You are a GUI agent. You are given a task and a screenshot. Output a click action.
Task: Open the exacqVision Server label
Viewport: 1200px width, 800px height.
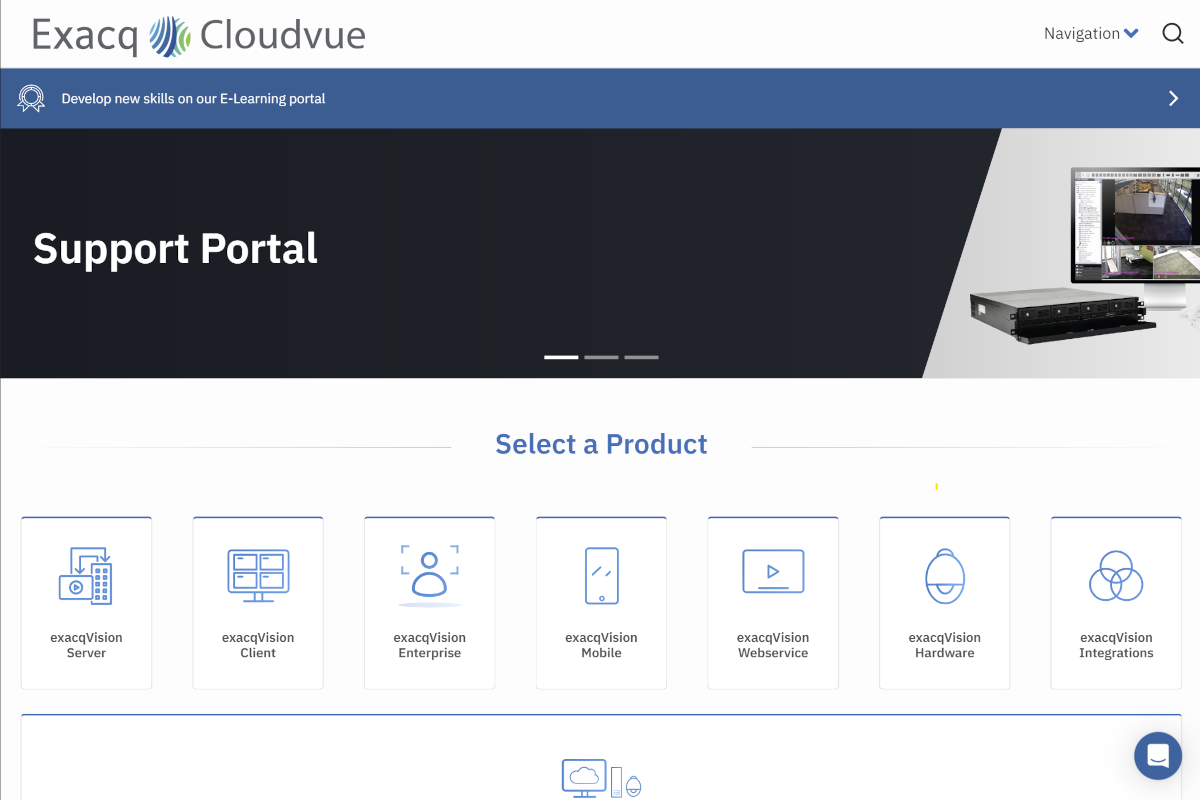point(86,645)
